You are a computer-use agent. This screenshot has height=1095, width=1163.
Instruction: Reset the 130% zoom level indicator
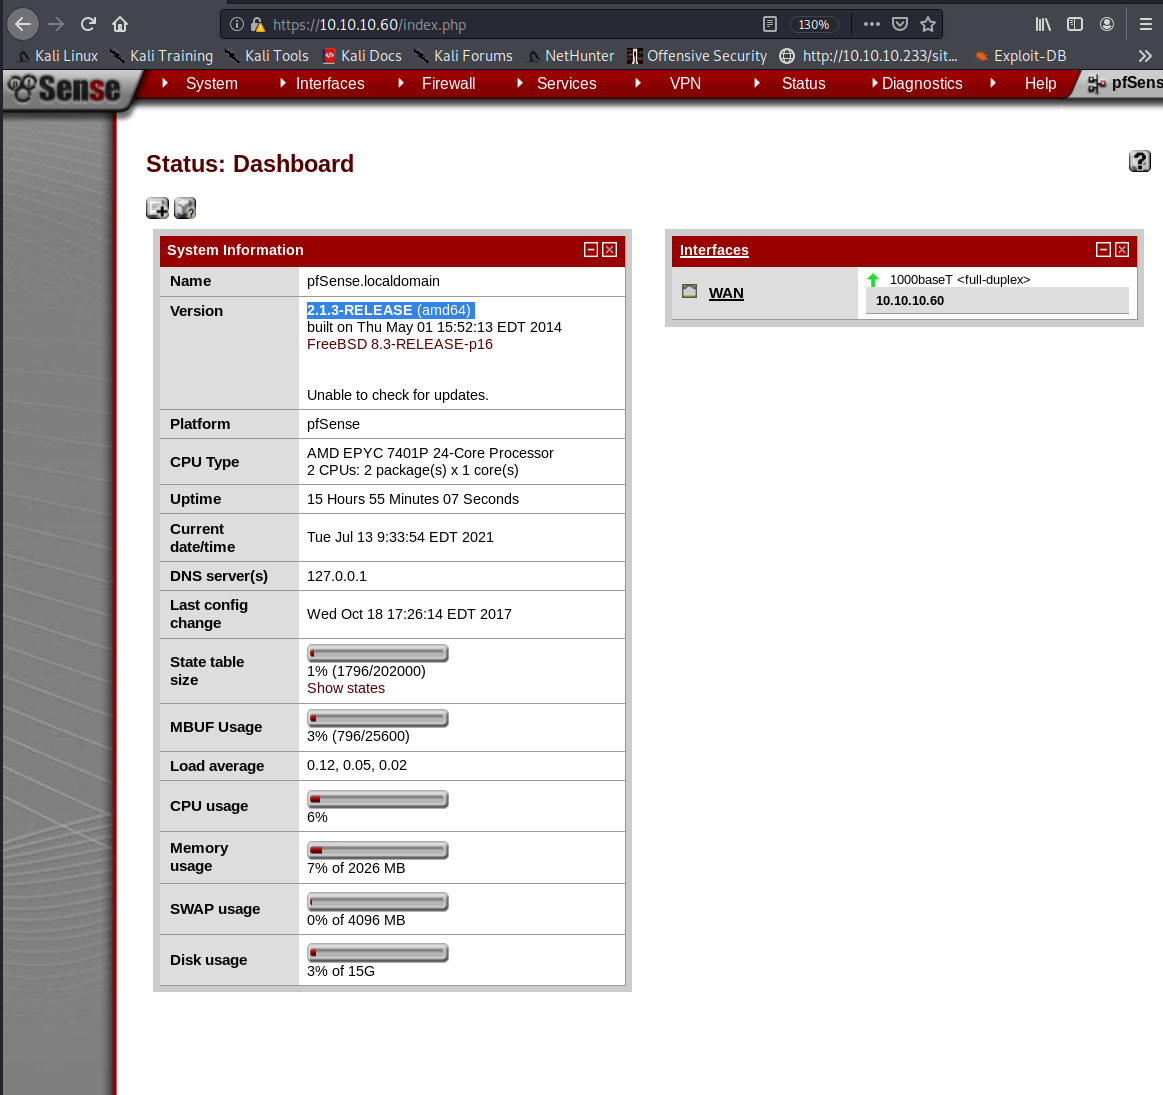(814, 24)
